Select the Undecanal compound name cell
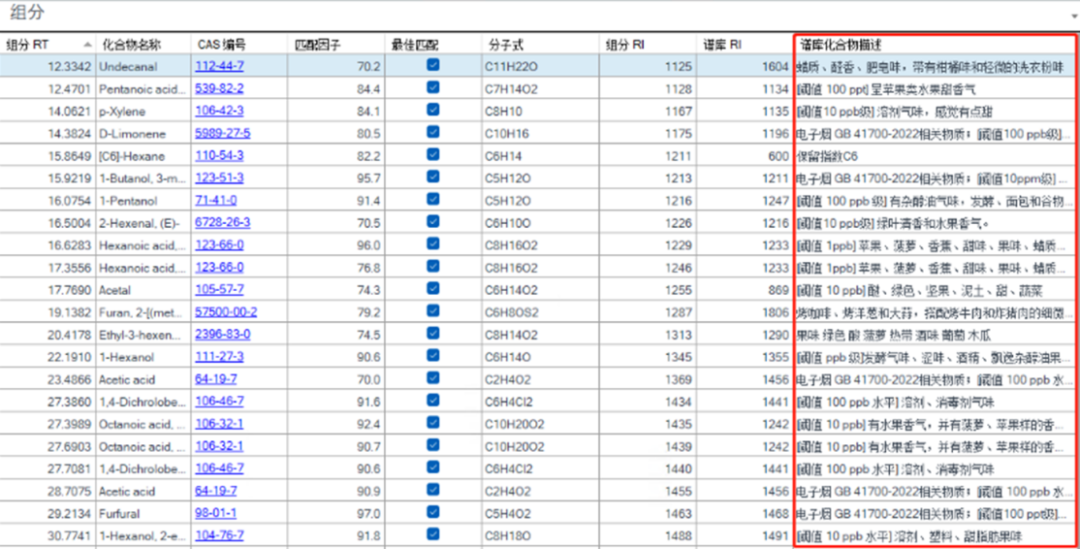This screenshot has width=1080, height=549. (143, 67)
